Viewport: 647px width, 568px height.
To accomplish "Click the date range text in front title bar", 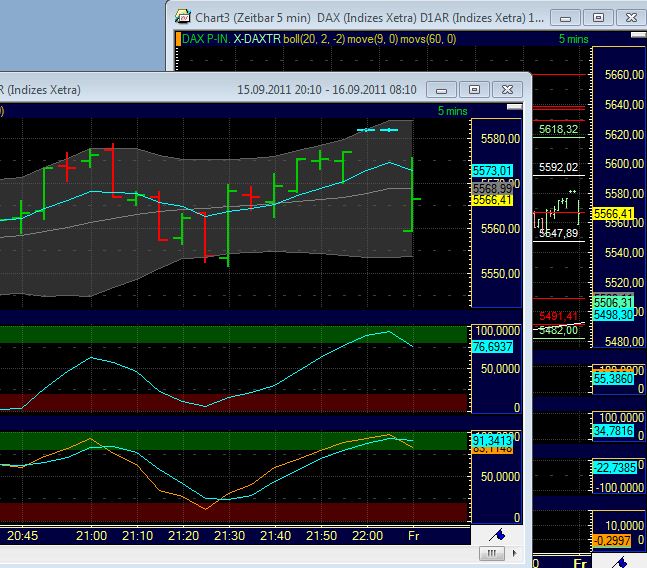I will coord(326,90).
